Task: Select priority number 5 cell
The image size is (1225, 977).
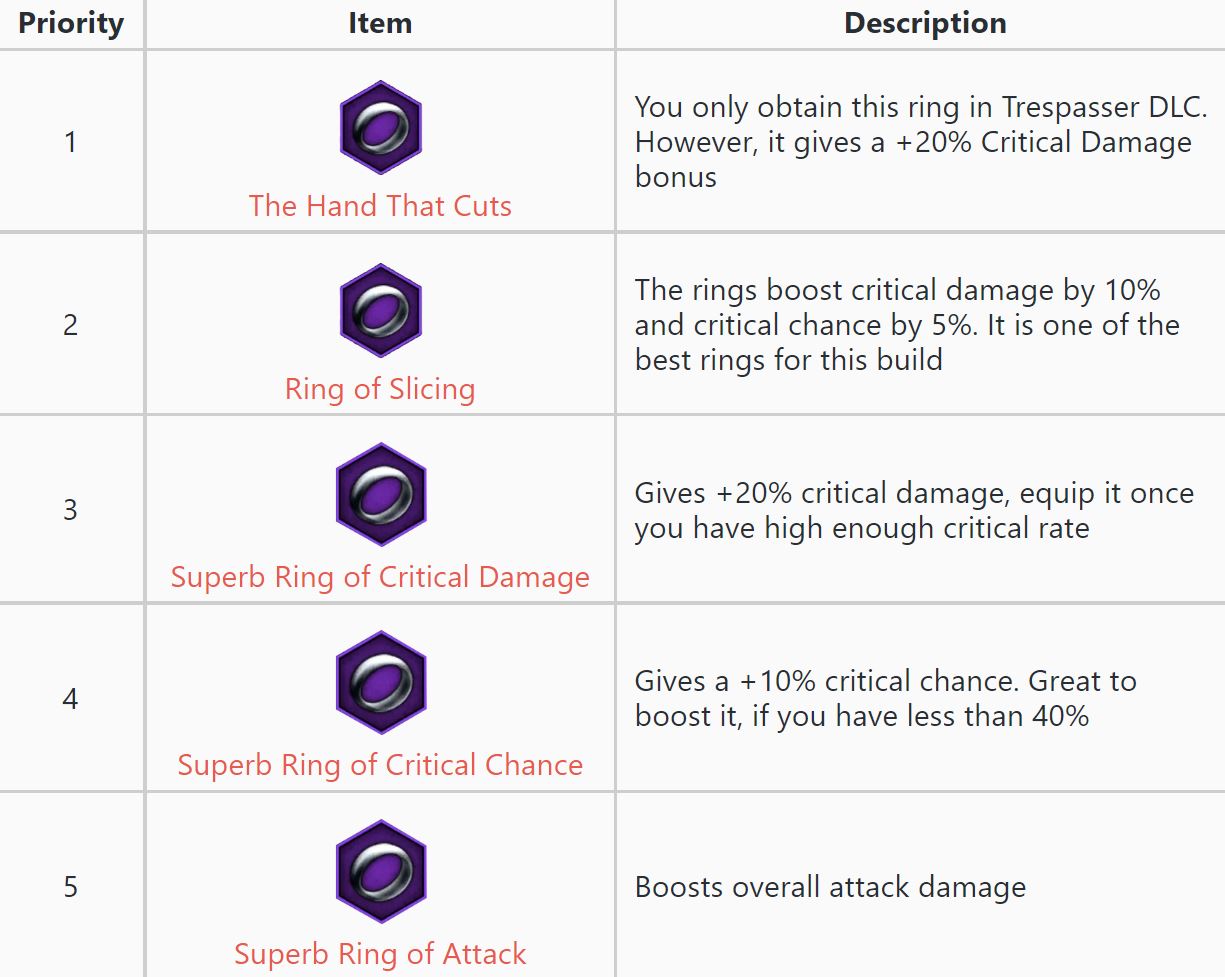Action: click(x=71, y=887)
